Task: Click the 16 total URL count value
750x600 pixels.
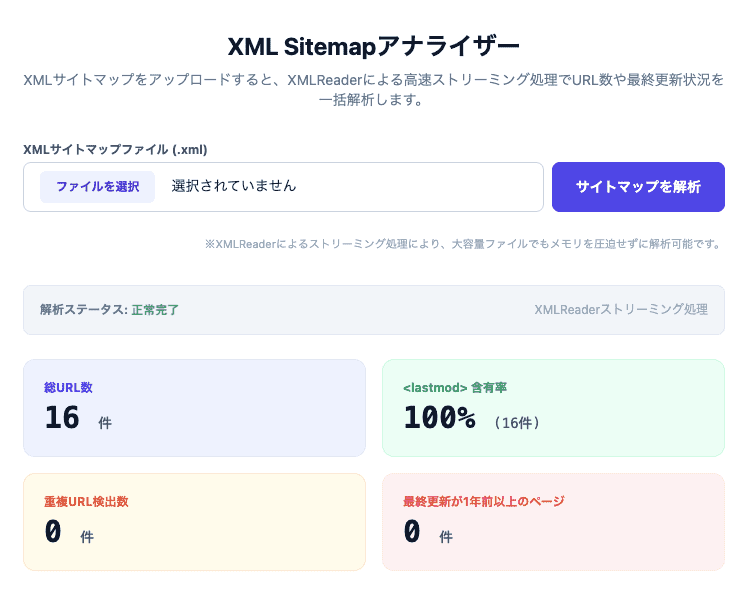Action: [62, 417]
